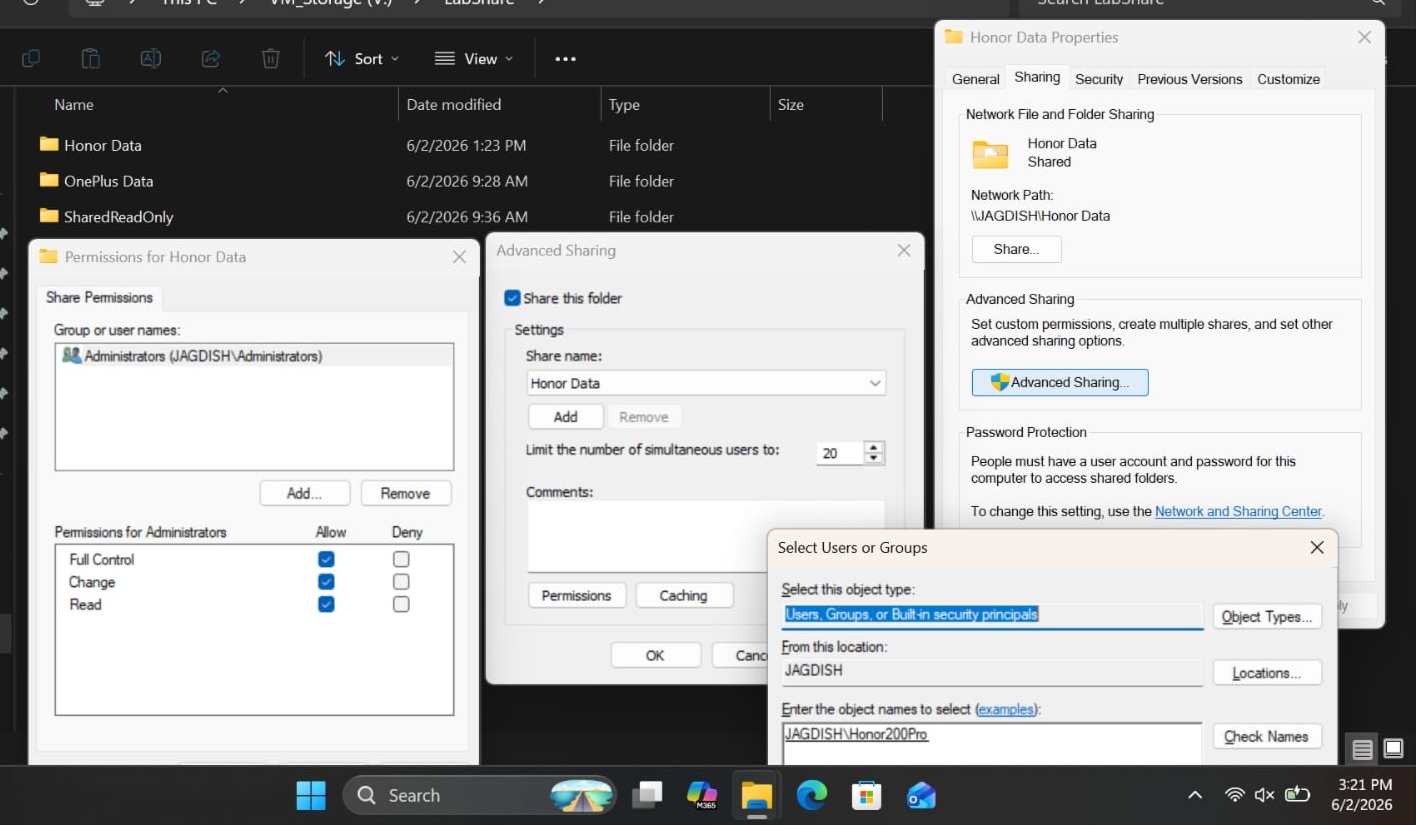Open Microsoft 365 Copilot from taskbar

click(702, 795)
